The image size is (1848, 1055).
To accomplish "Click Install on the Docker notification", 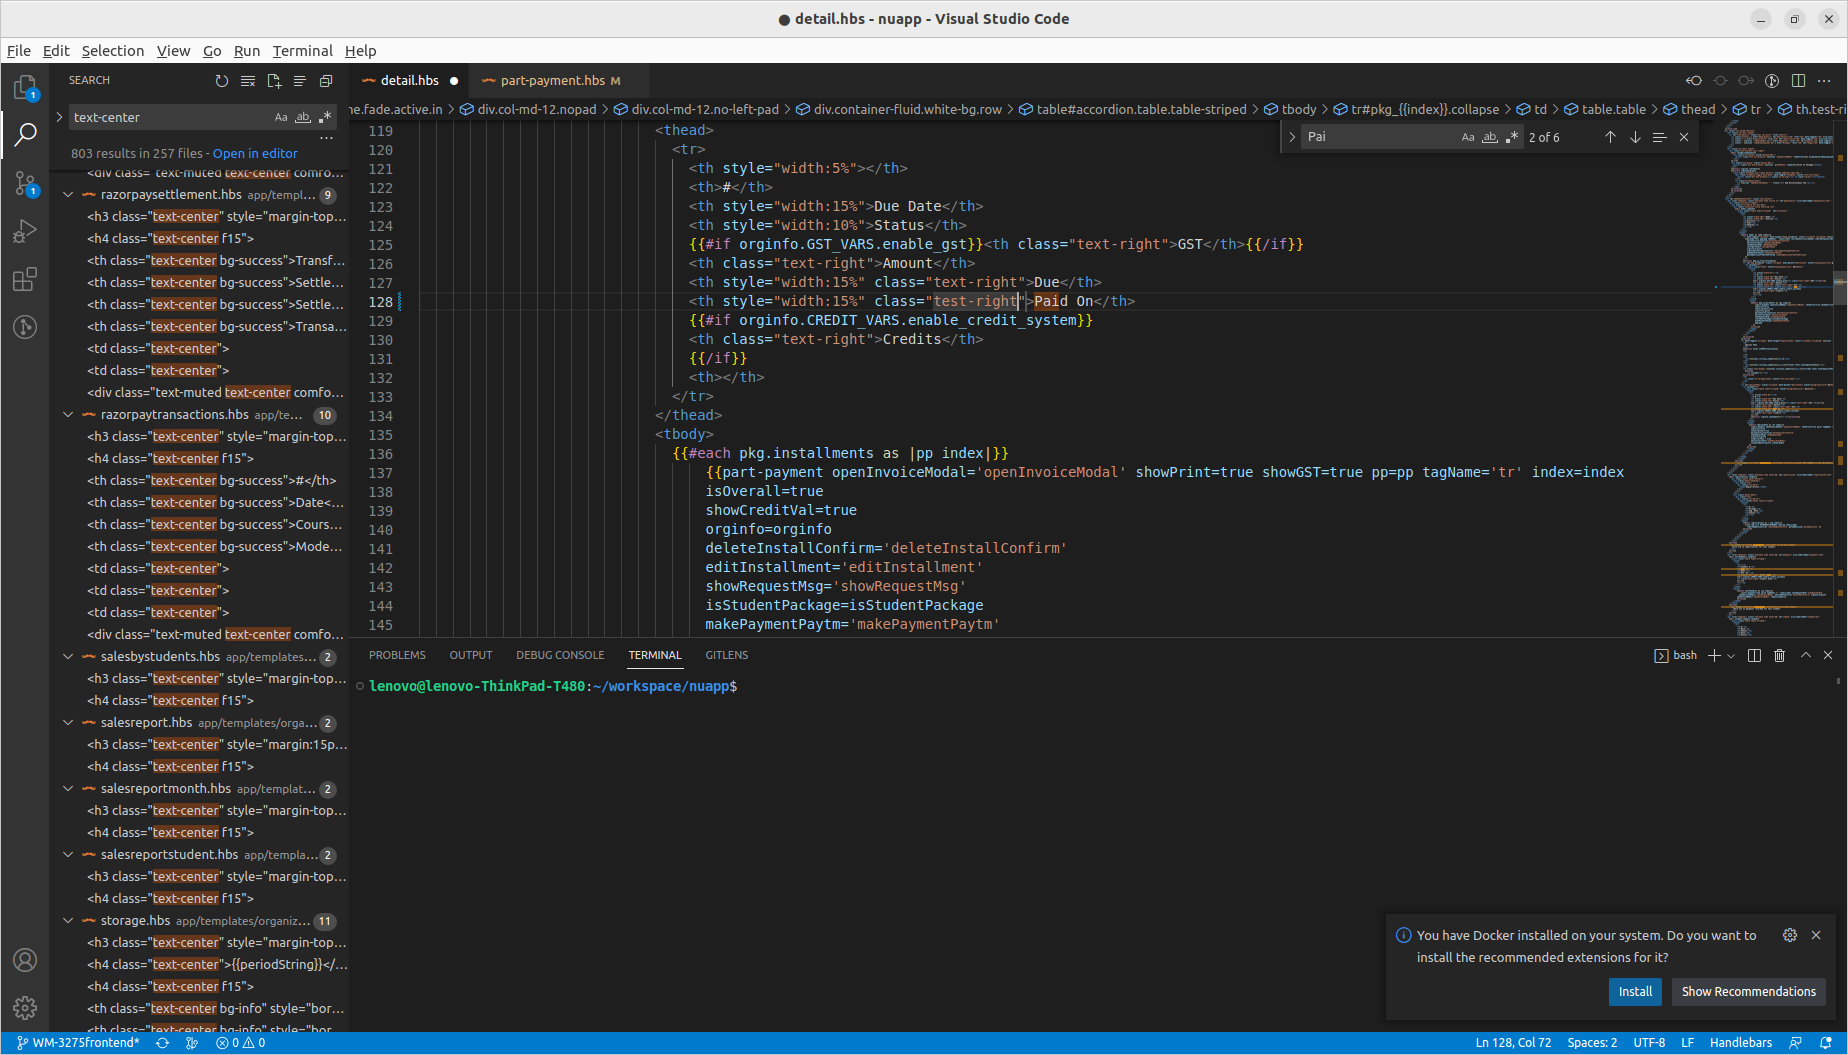I will point(1635,992).
